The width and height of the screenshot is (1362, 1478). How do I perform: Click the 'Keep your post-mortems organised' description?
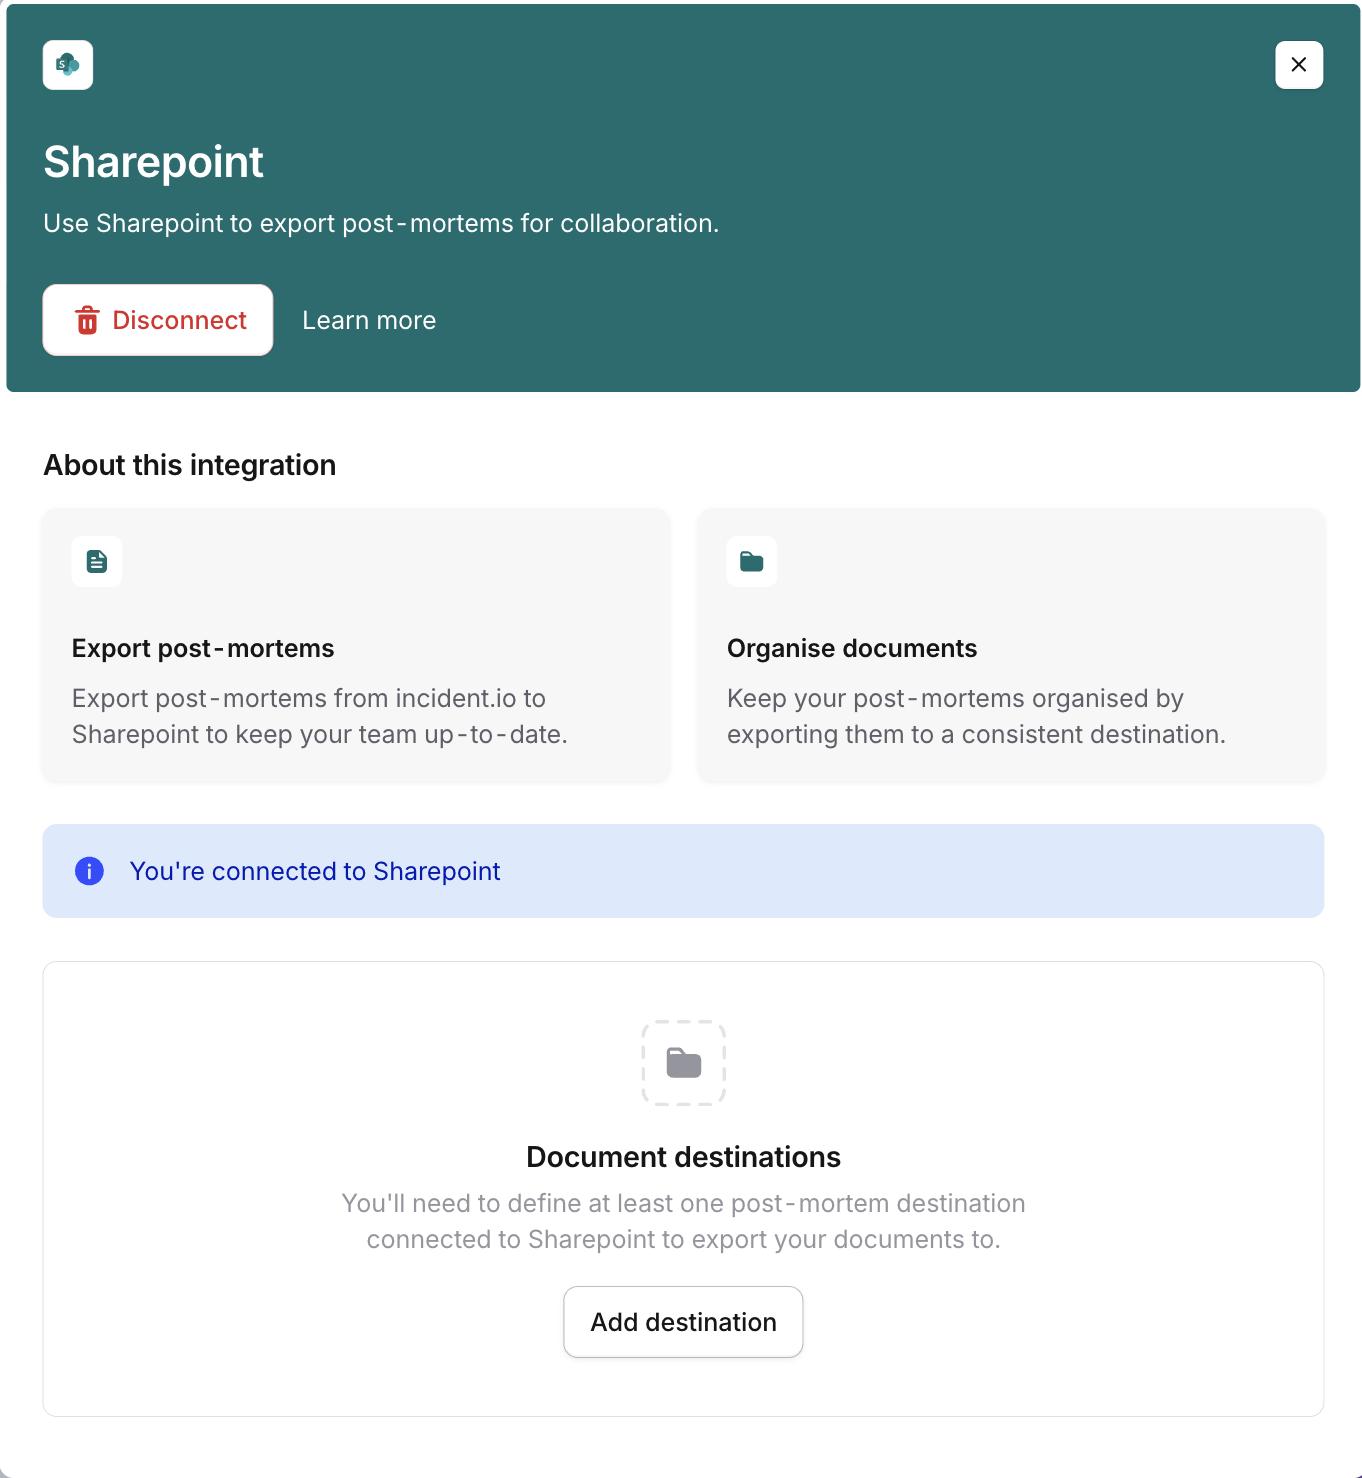(x=976, y=716)
